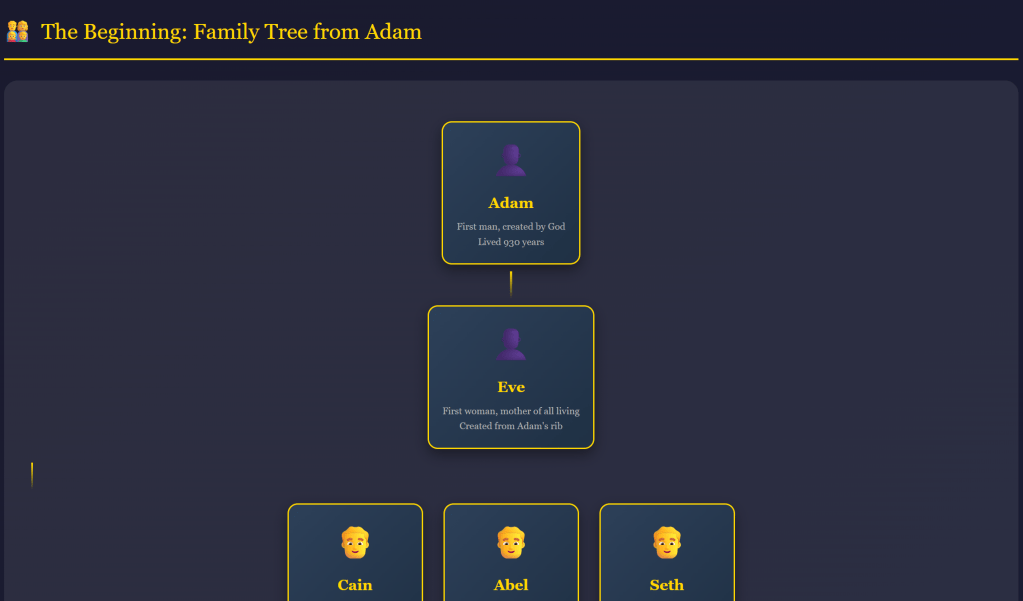
Task: Click the text 'Created from Adam's rib'
Action: pyautogui.click(x=511, y=425)
